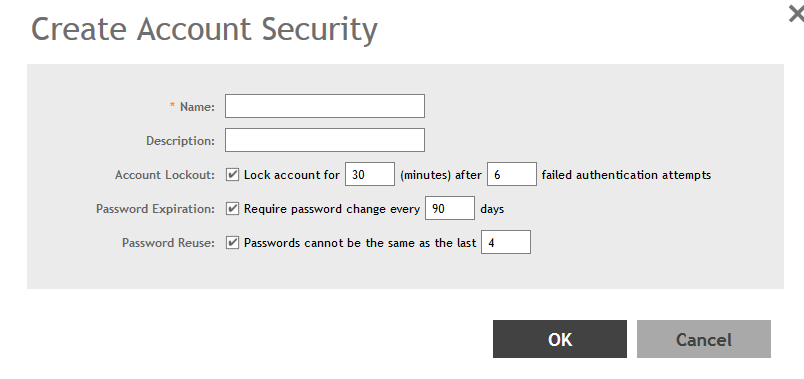Toggle the Password Reuse checkbox
The width and height of the screenshot is (804, 379).
(232, 242)
